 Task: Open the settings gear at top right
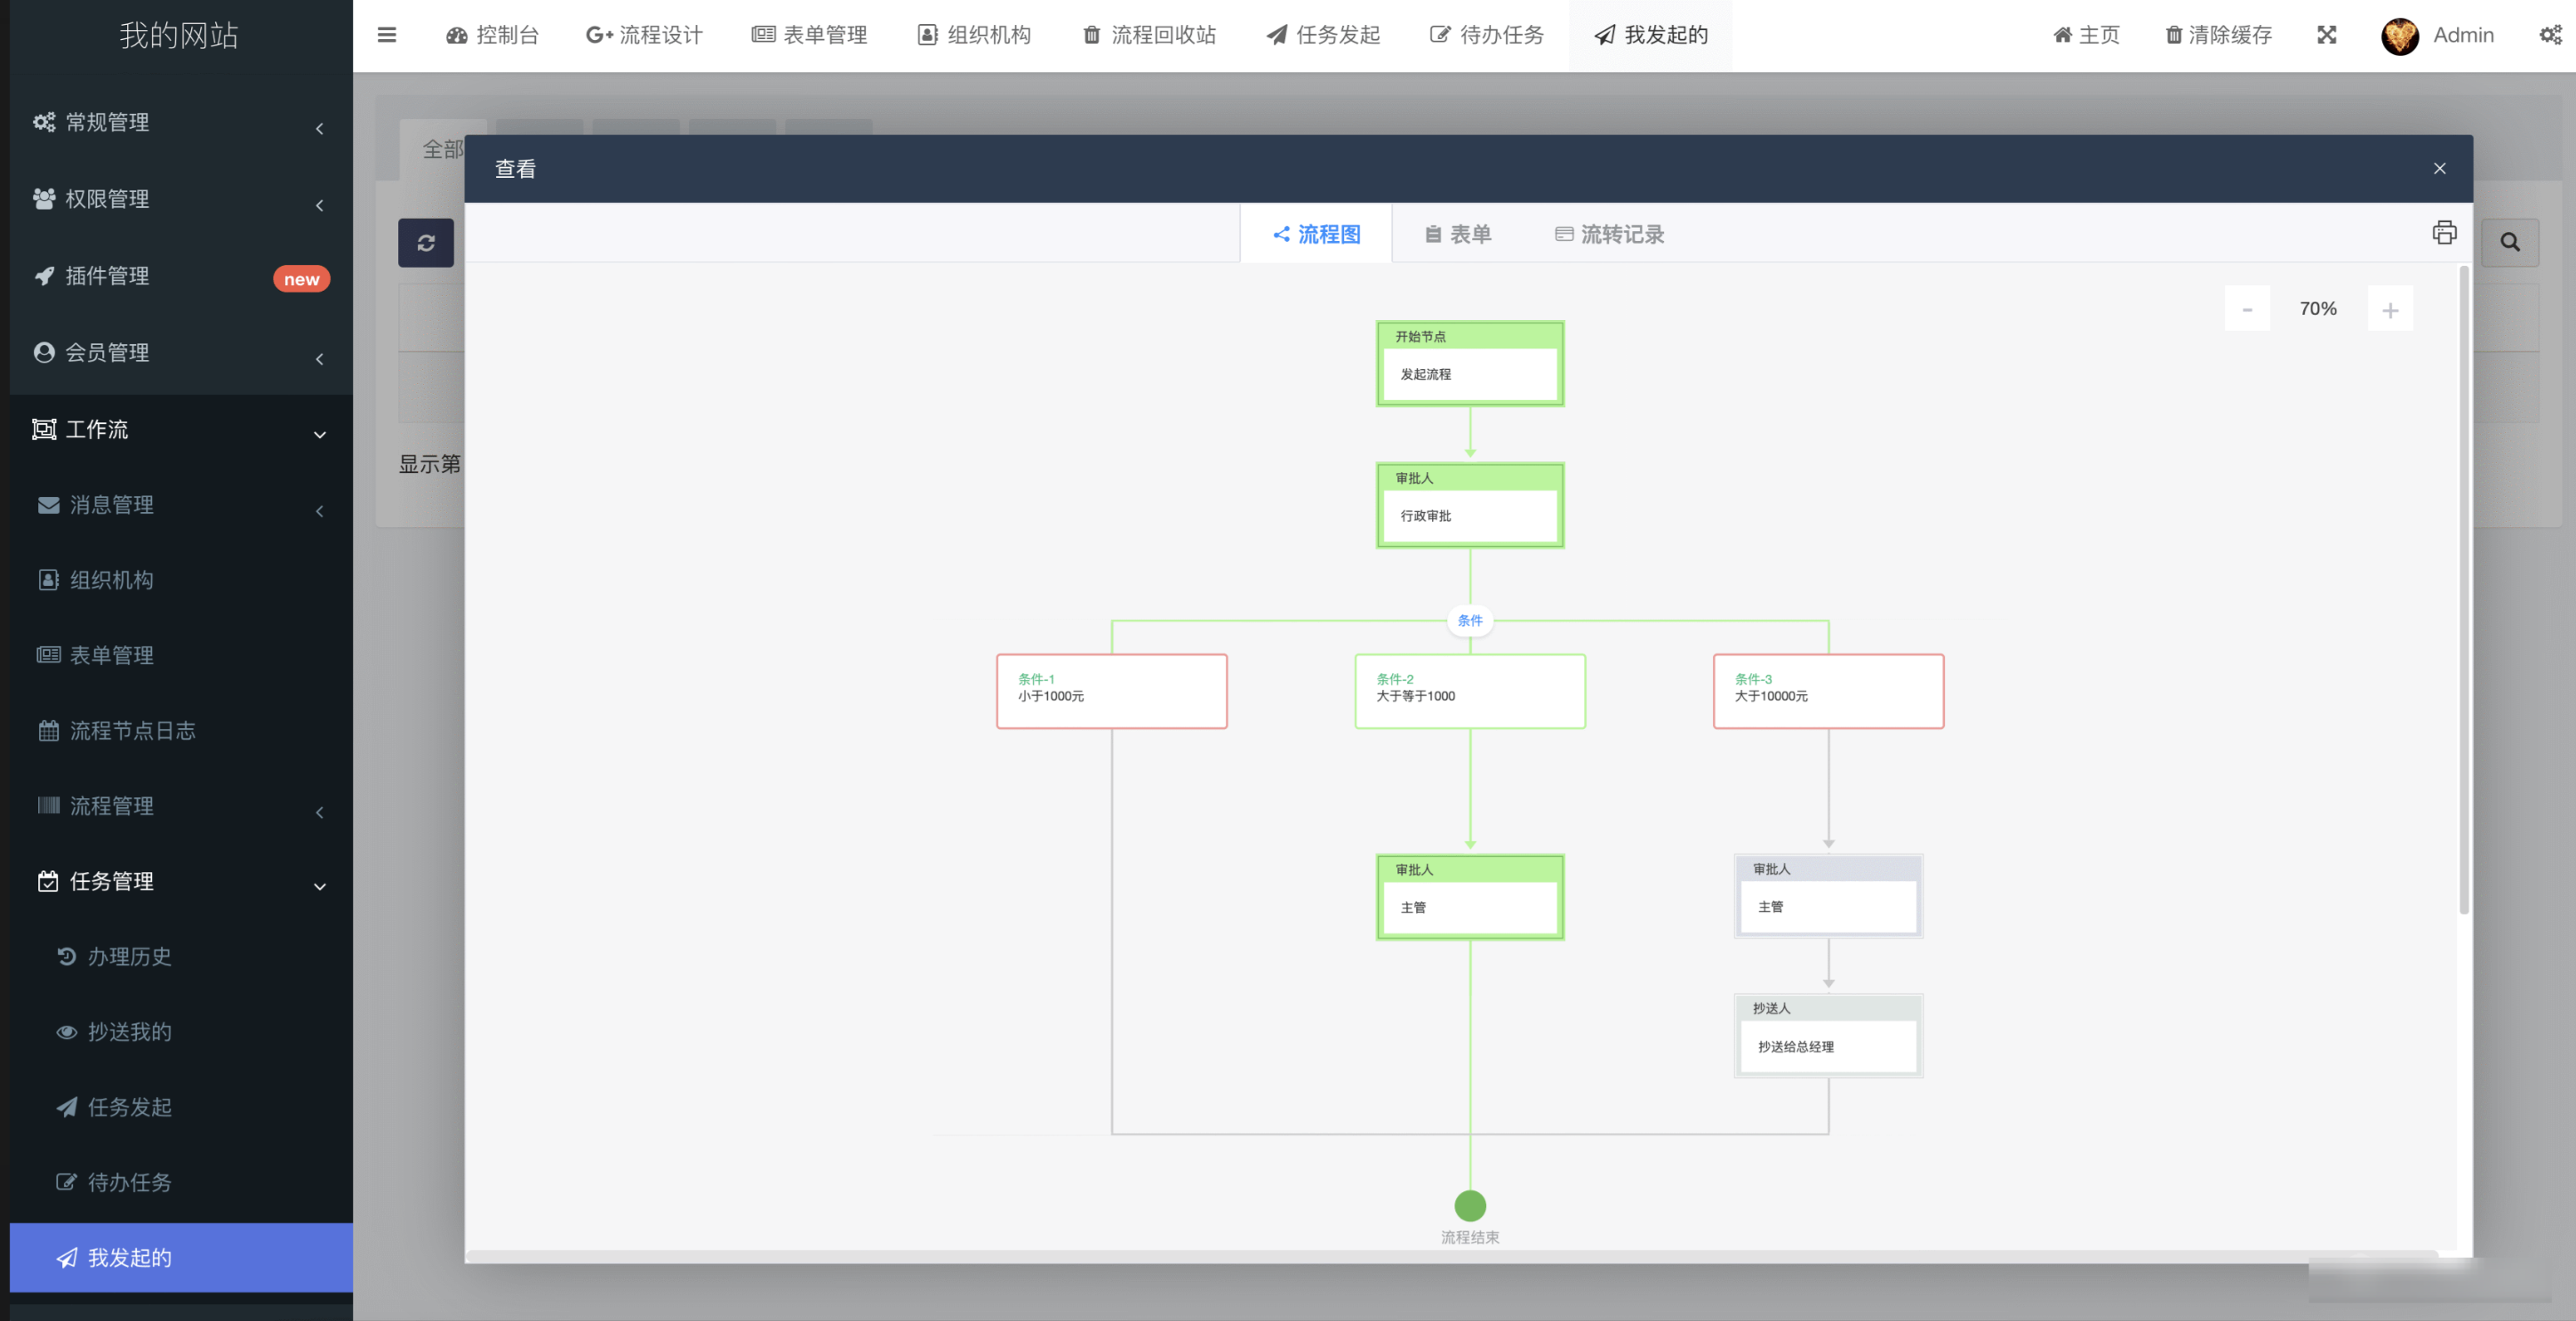click(2549, 35)
